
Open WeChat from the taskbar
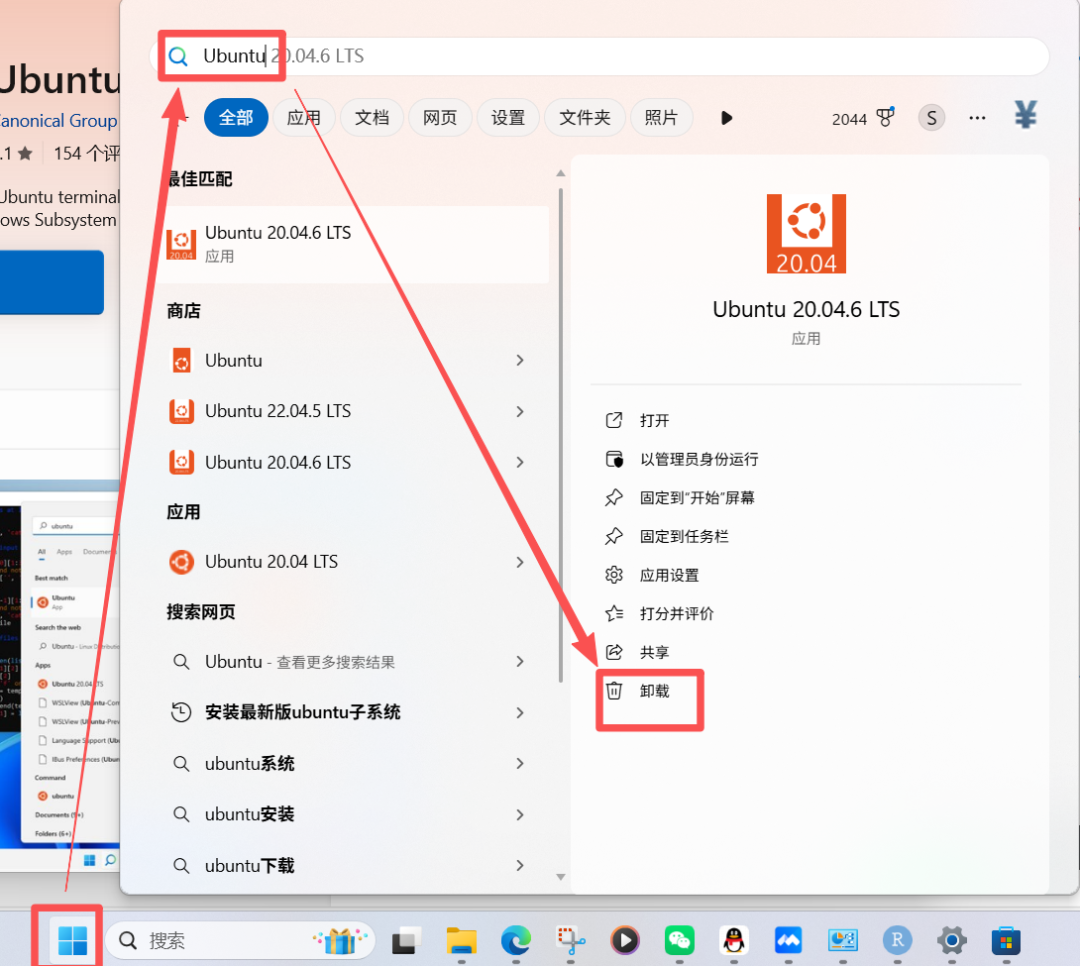point(679,941)
